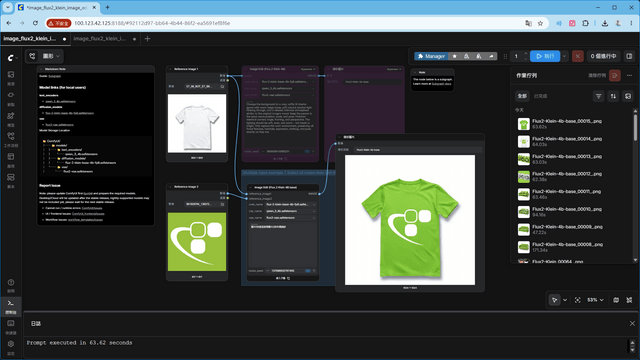Open the 53% zoom level dropdown
The image size is (640, 360).
pos(595,300)
